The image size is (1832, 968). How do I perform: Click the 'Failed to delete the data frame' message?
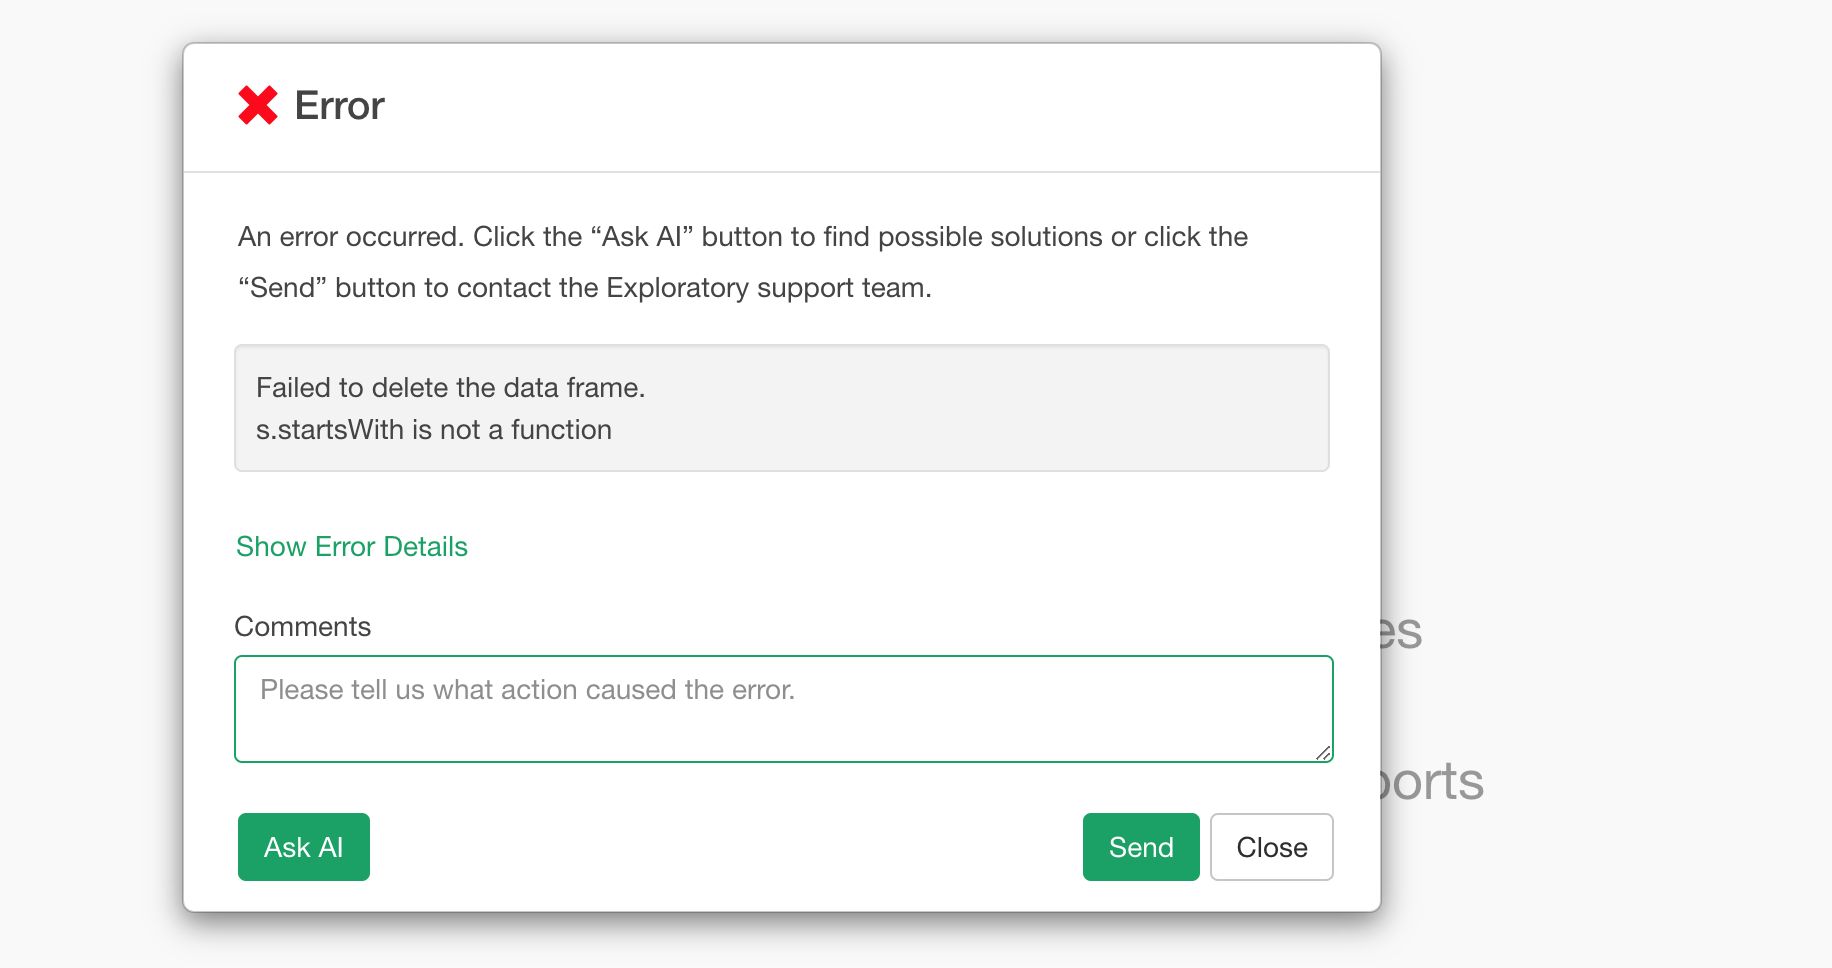(451, 388)
